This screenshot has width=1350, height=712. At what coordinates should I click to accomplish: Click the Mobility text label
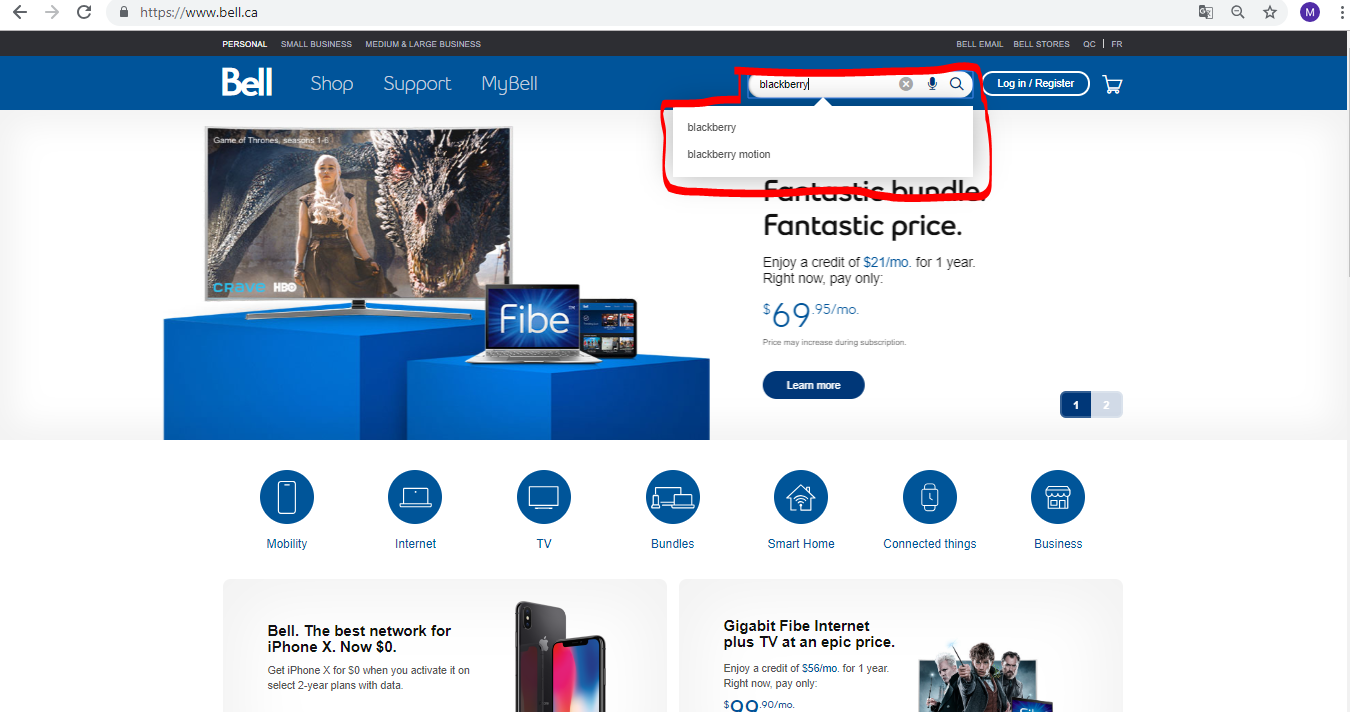point(287,544)
